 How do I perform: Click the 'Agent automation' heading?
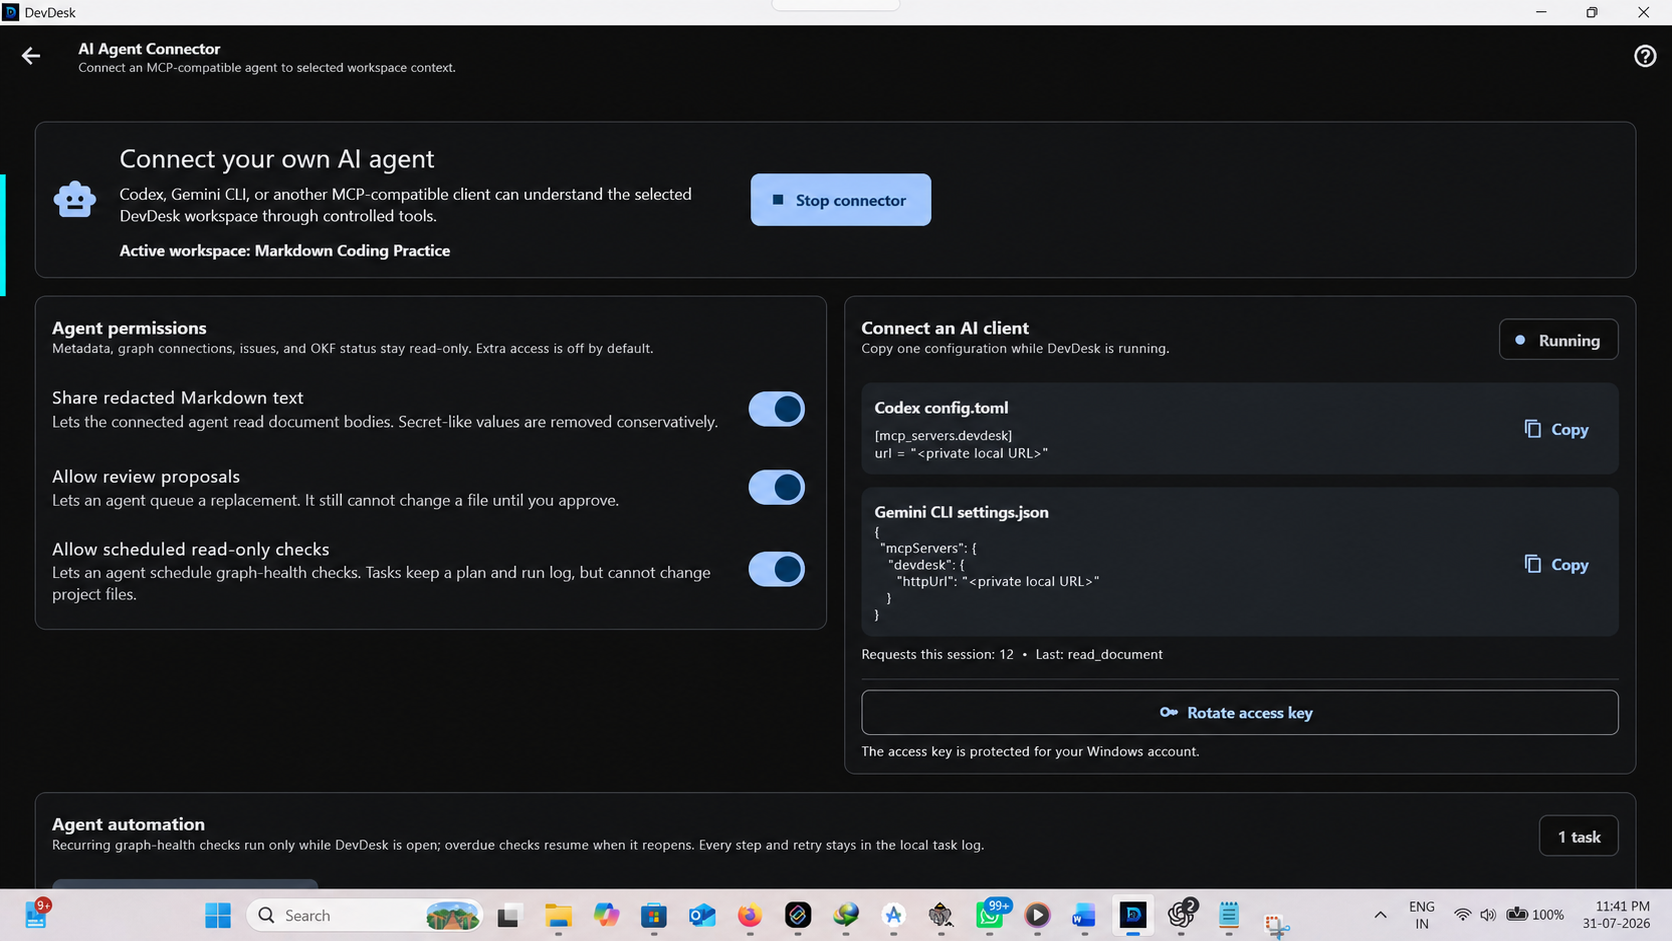pyautogui.click(x=128, y=824)
